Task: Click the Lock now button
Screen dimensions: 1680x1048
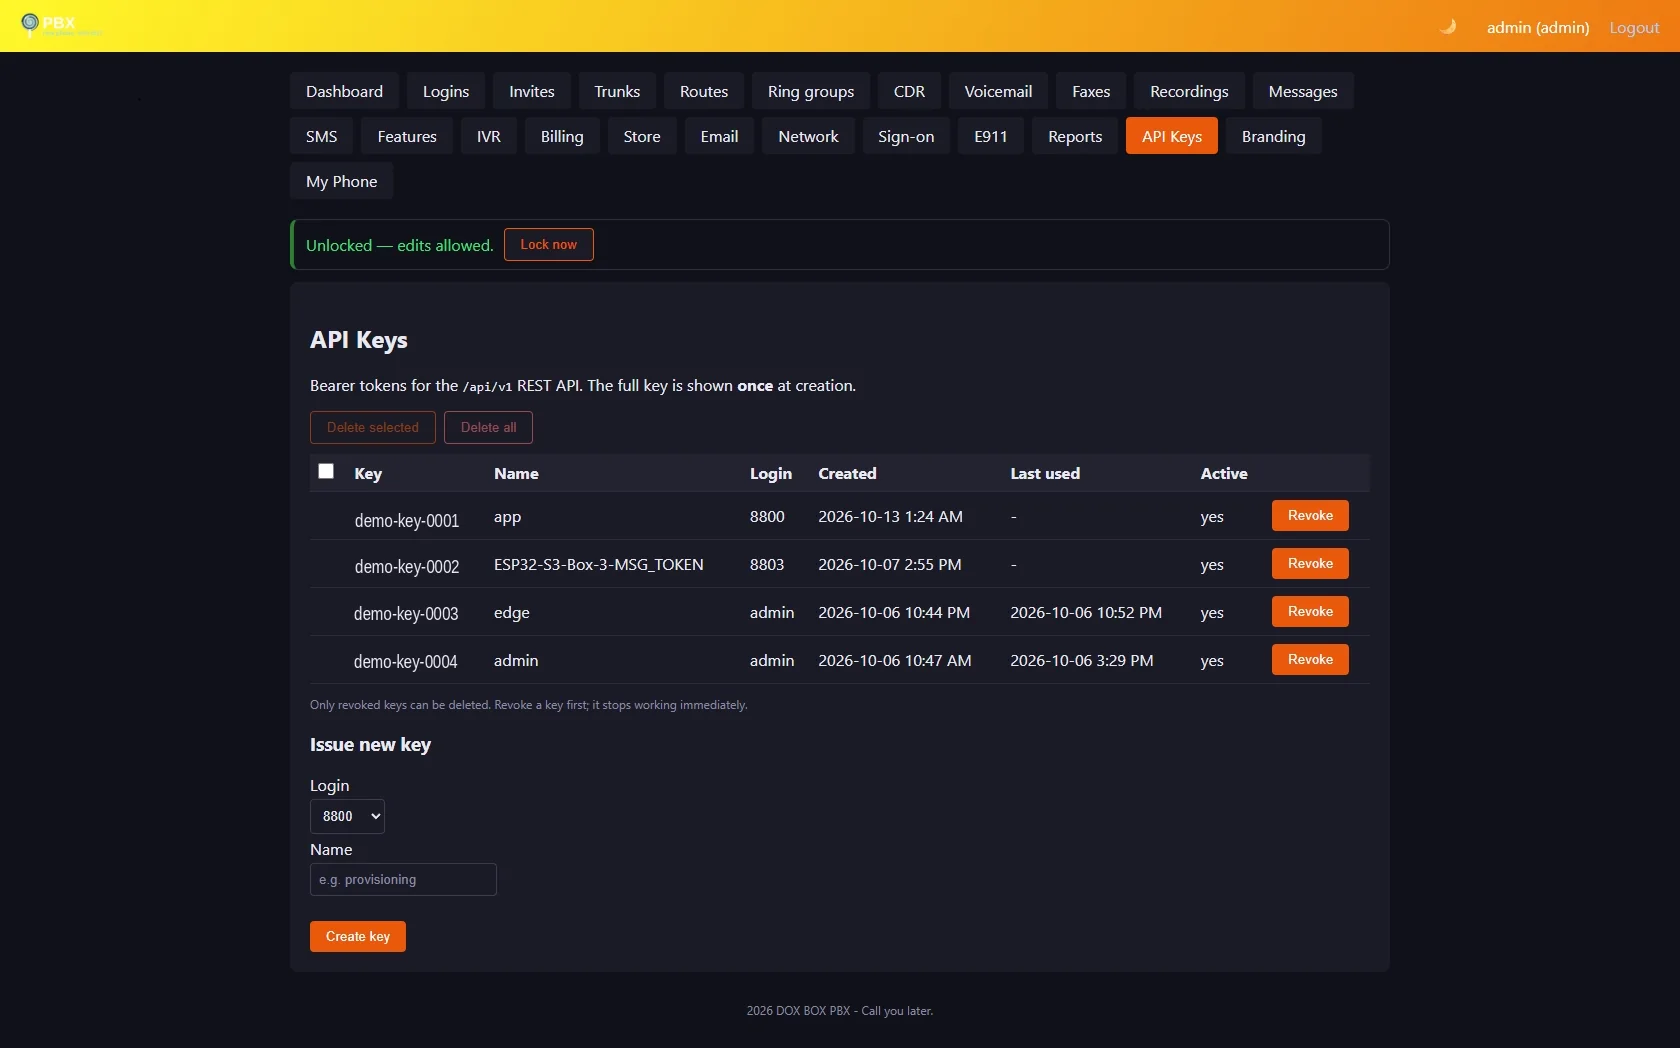Action: (549, 245)
